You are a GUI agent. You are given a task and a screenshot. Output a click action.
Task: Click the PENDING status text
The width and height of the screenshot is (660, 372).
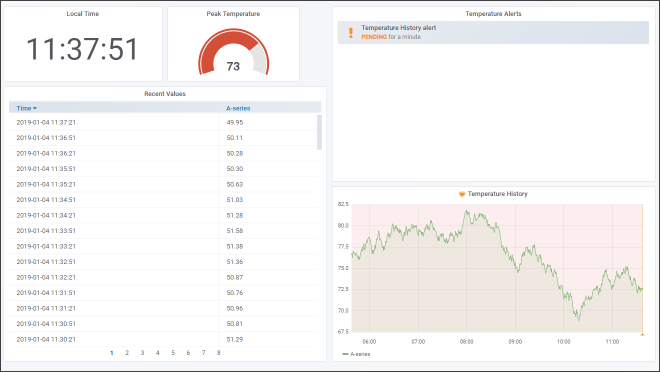374,37
